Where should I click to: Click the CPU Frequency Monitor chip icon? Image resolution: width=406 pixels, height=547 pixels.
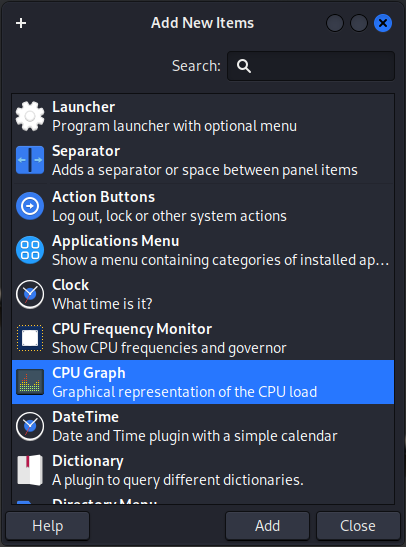coord(30,338)
